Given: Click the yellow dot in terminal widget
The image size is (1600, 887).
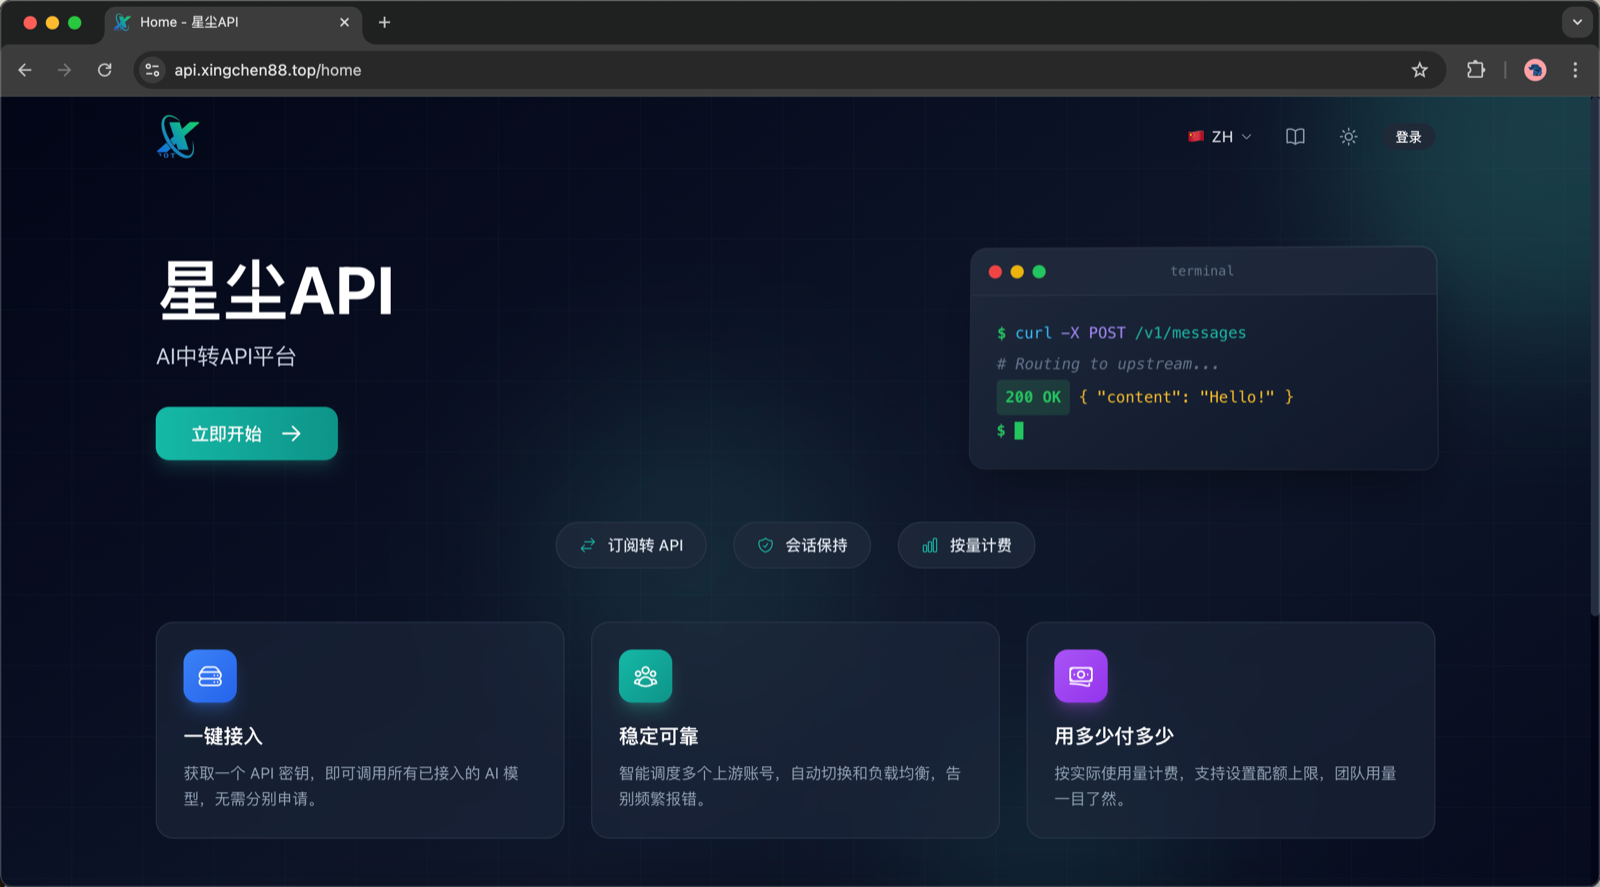Looking at the screenshot, I should click(x=1017, y=272).
